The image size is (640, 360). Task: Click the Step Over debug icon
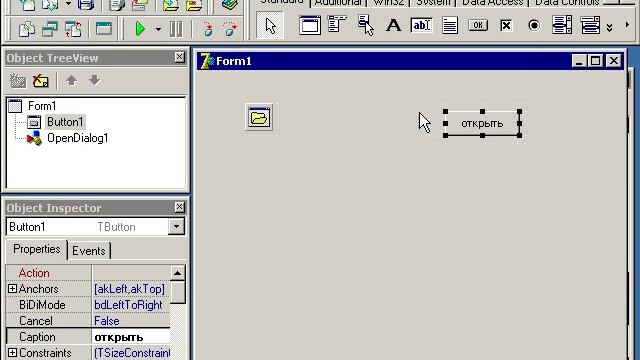point(230,29)
